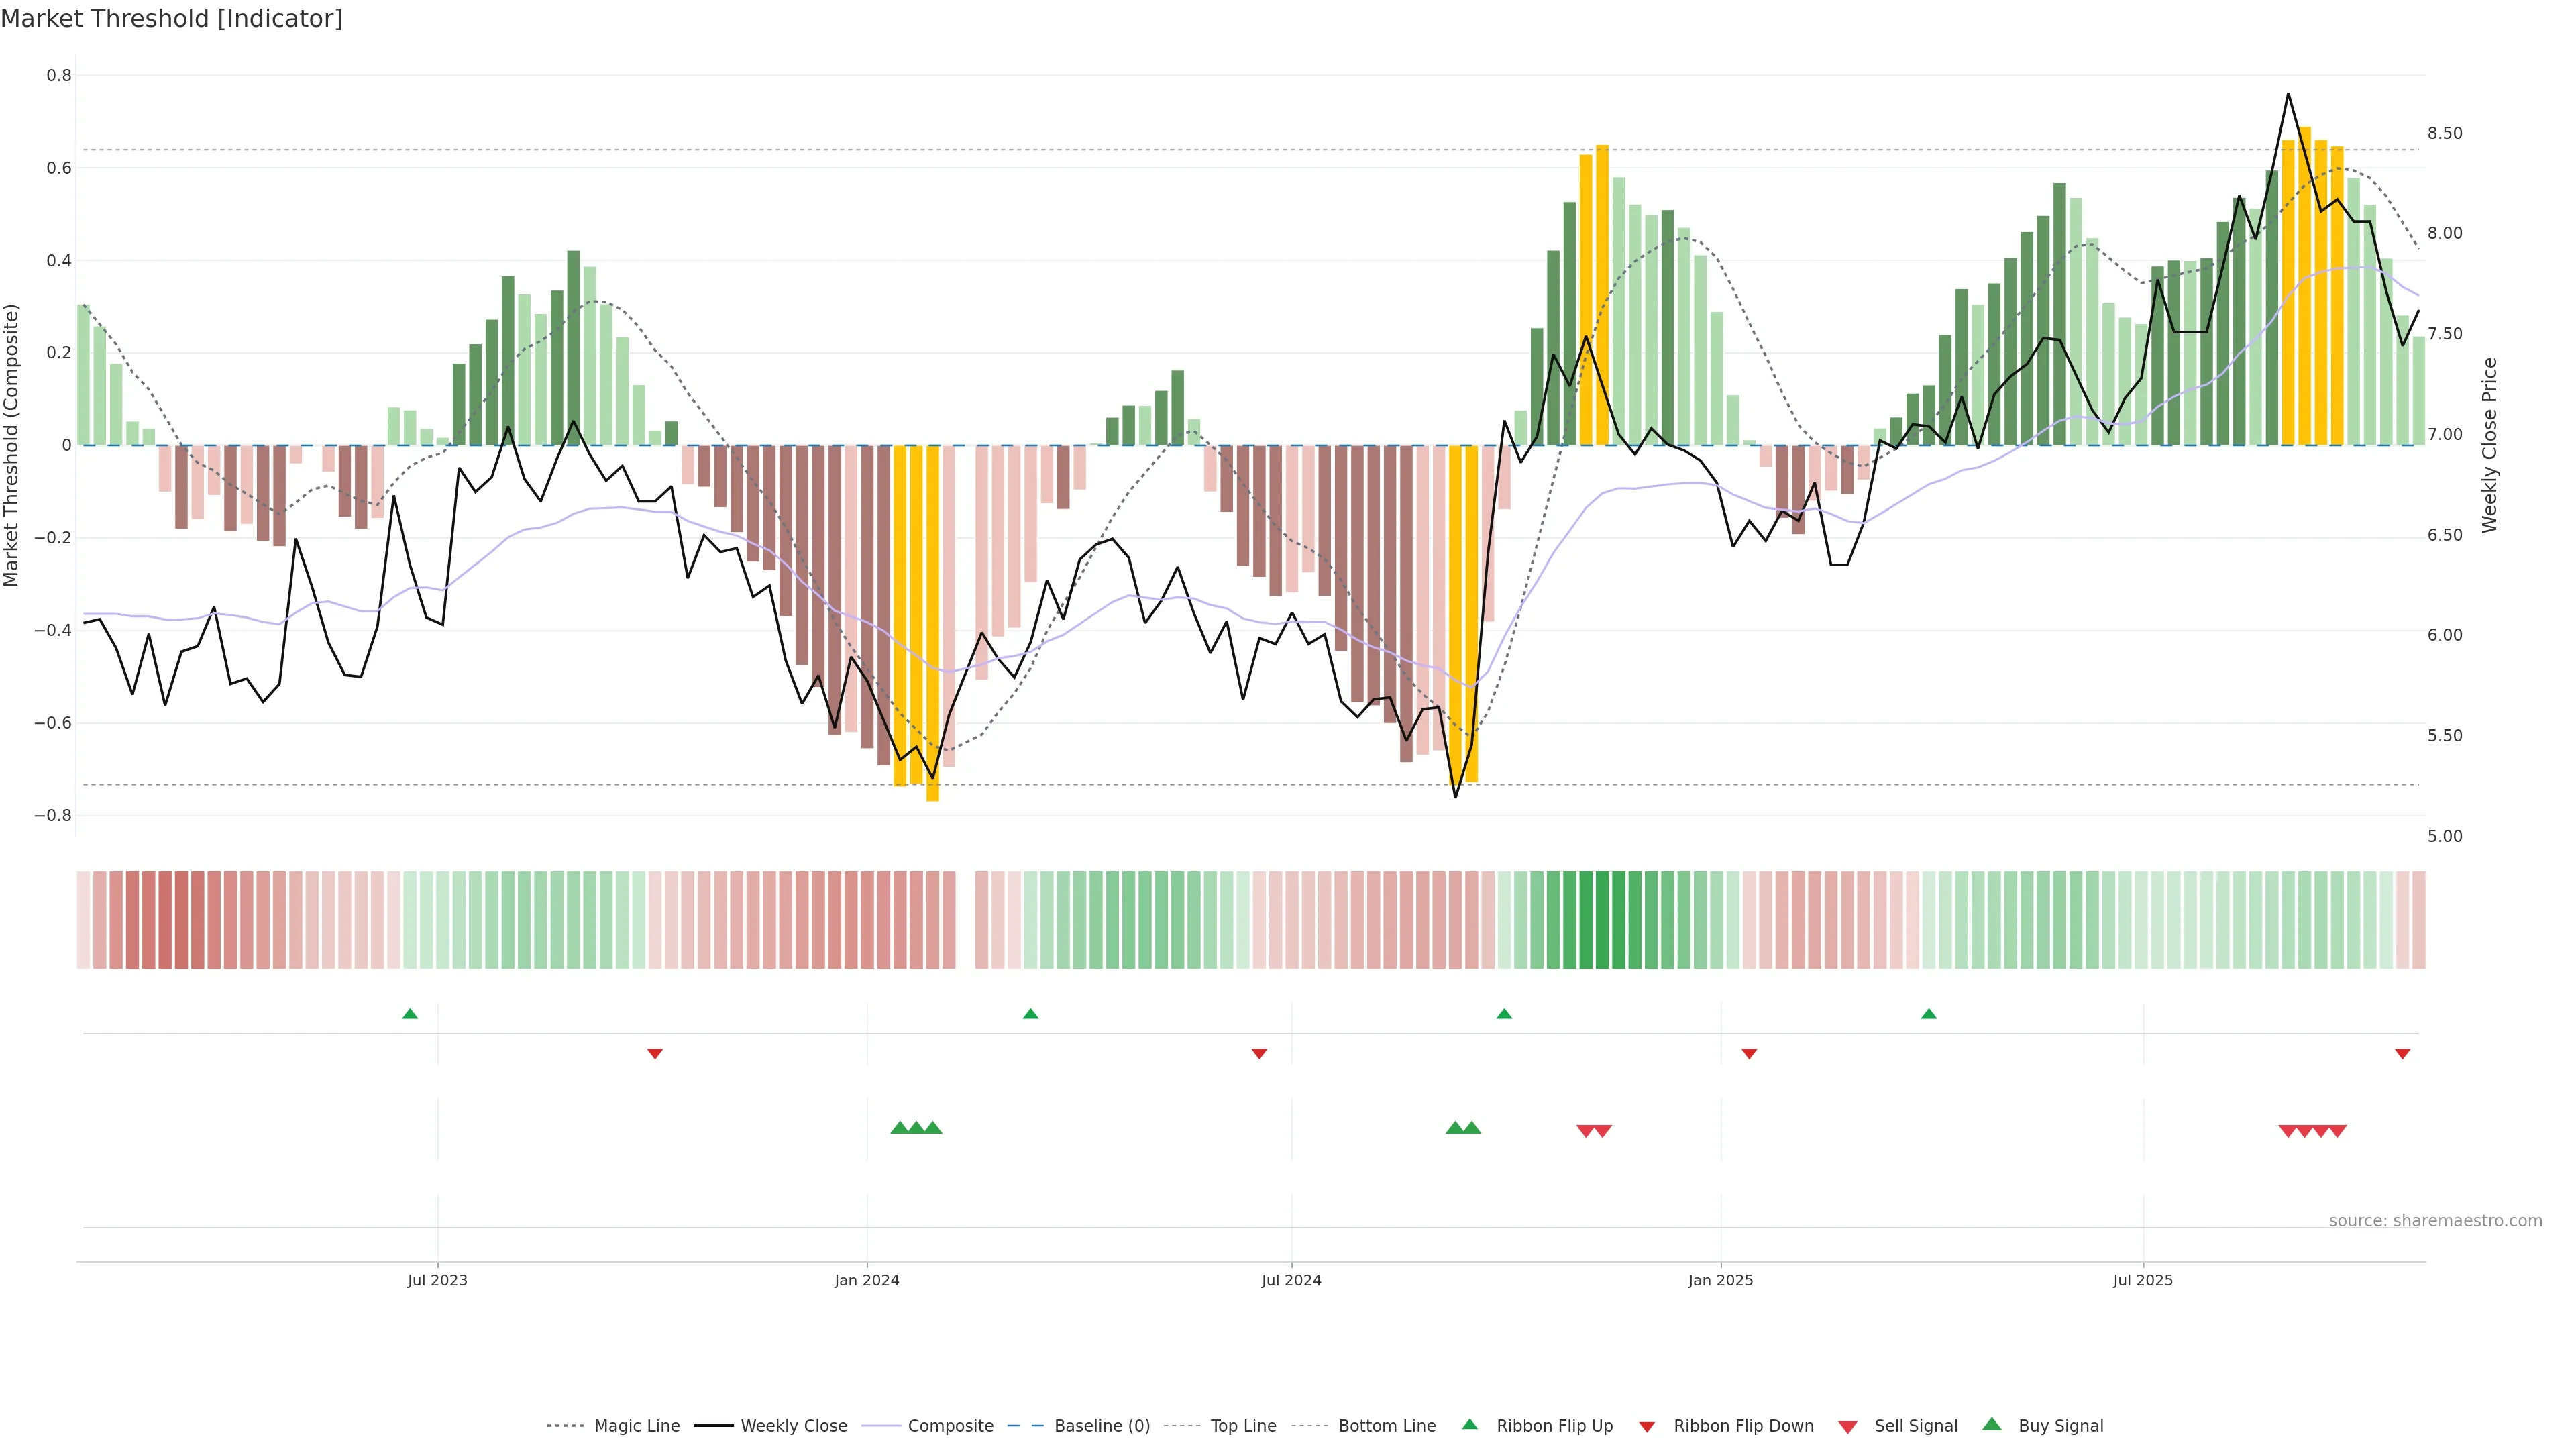Click the Jul 2024 x-axis label
Screen dimensions: 2576x1449
click(1291, 1280)
